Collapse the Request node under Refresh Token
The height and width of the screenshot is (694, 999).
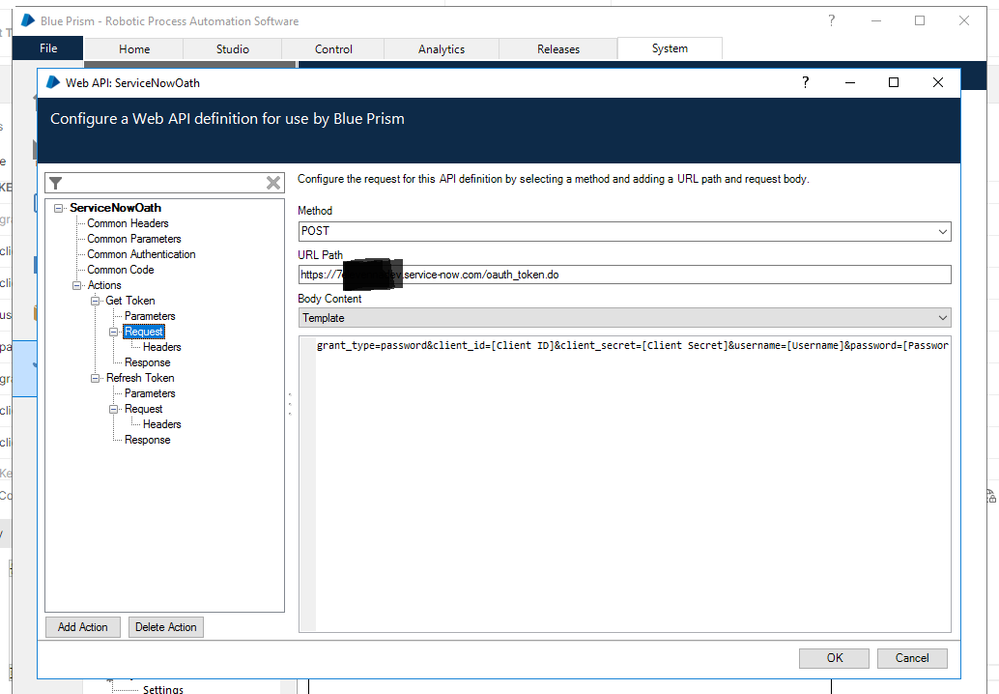(113, 410)
